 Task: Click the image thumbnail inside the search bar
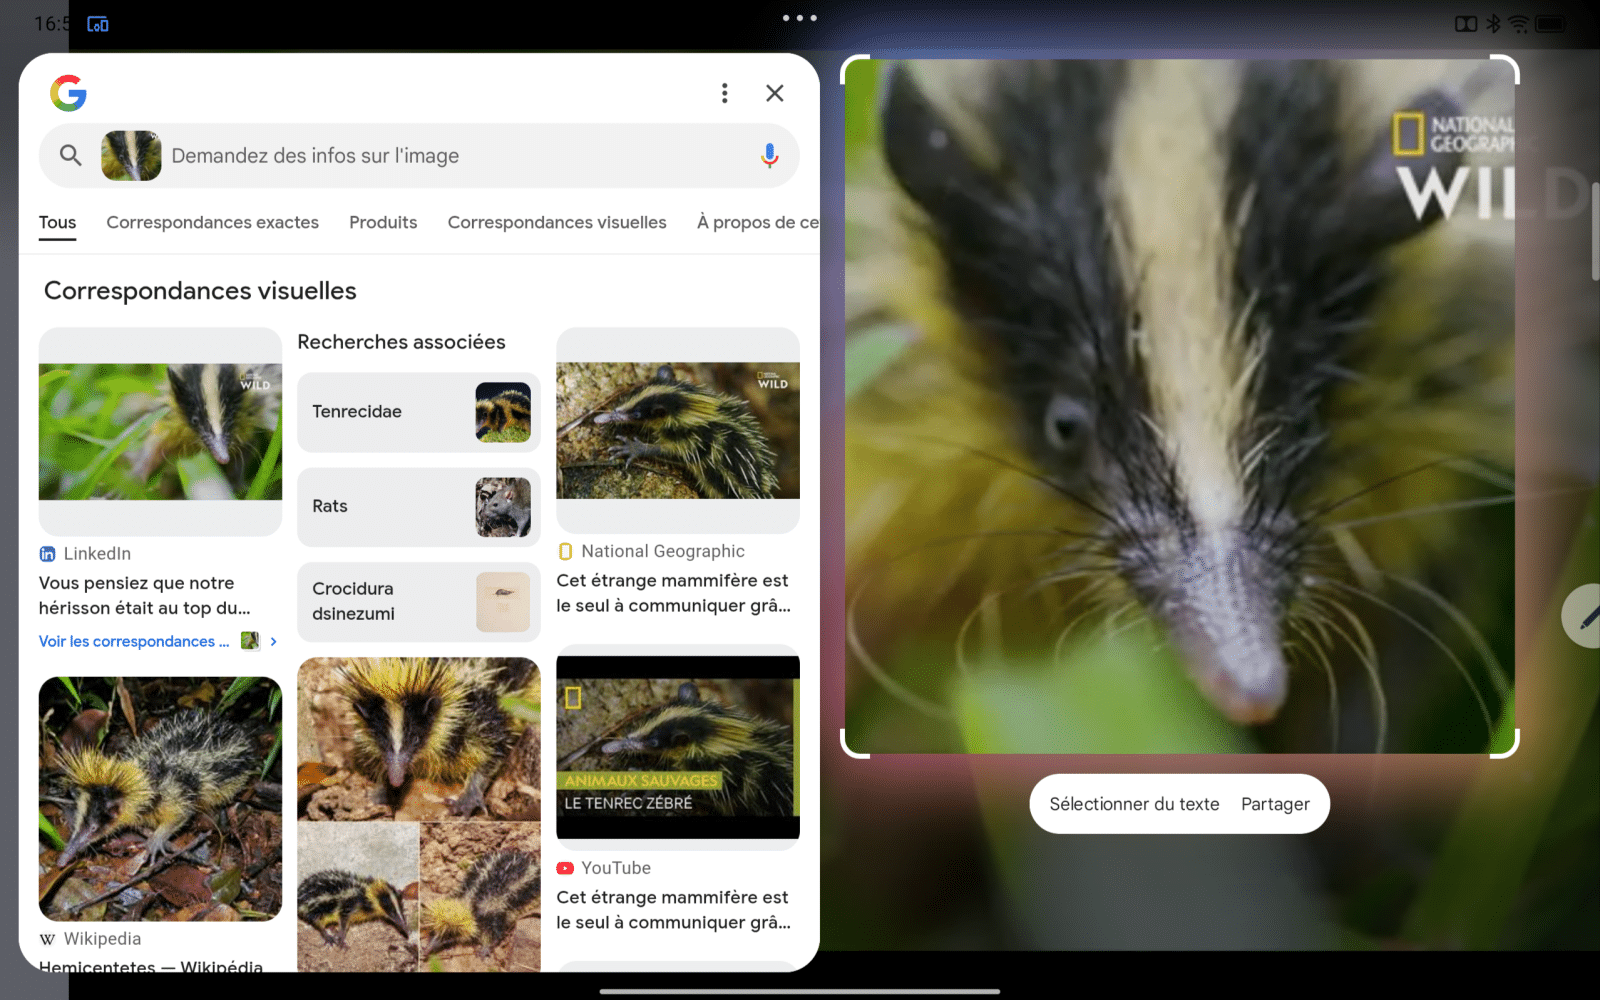coord(130,156)
